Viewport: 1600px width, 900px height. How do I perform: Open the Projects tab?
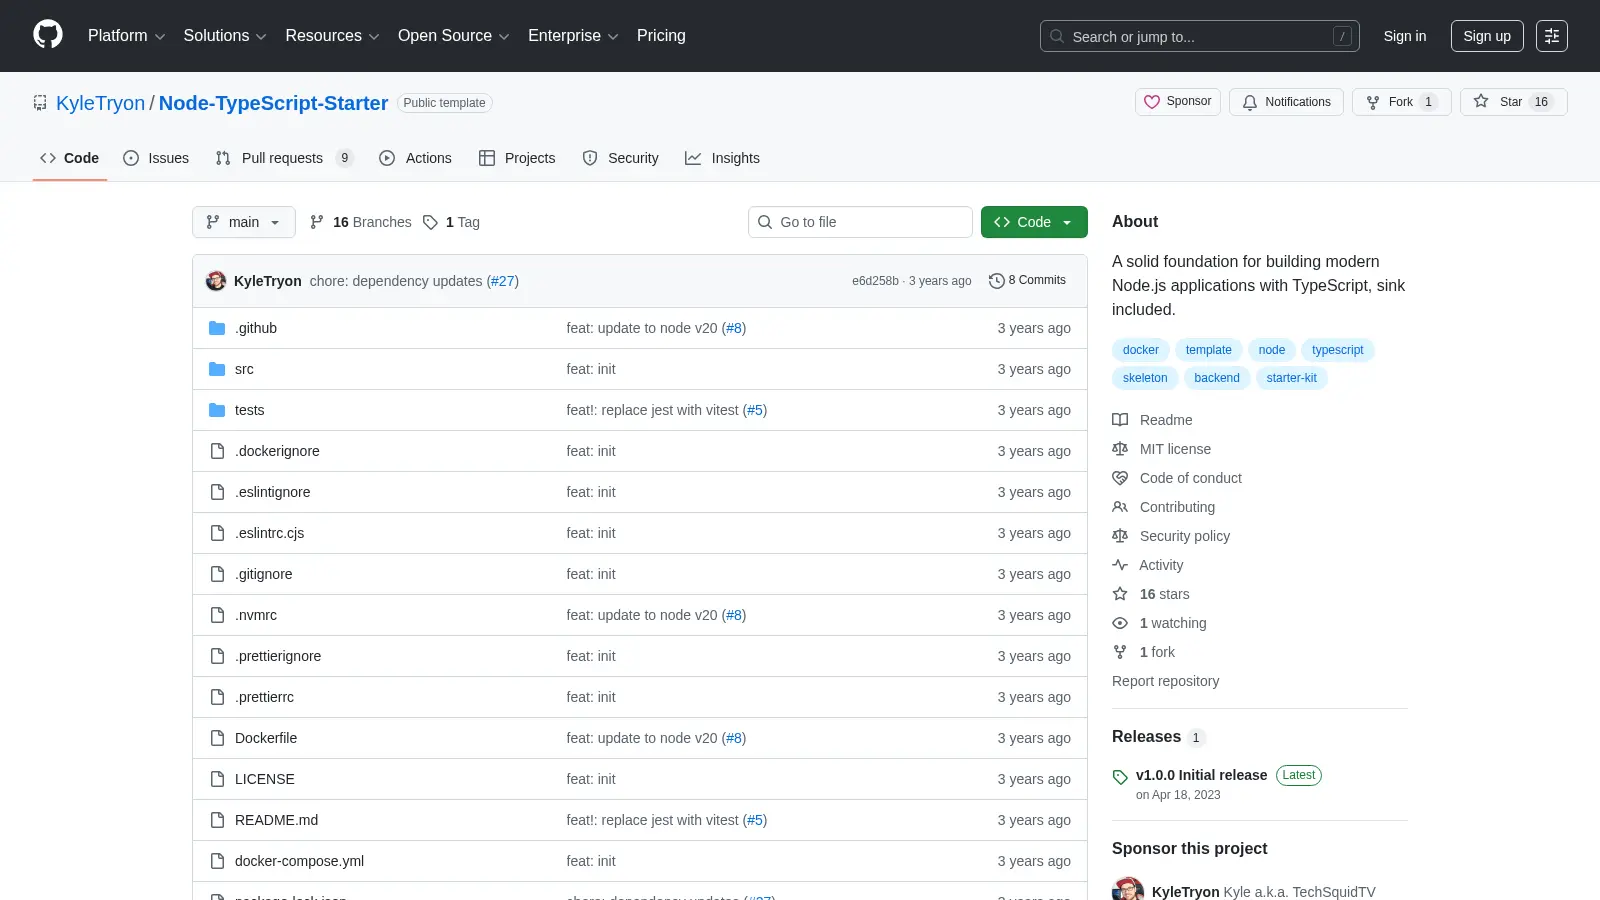pyautogui.click(x=517, y=158)
